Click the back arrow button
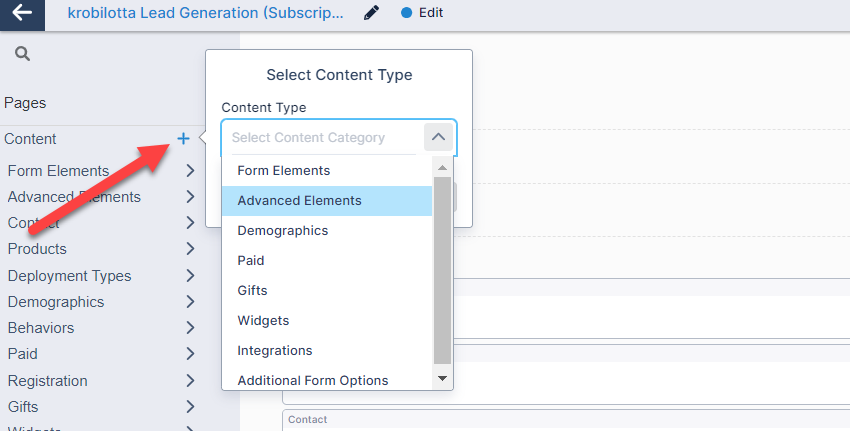 tap(22, 14)
